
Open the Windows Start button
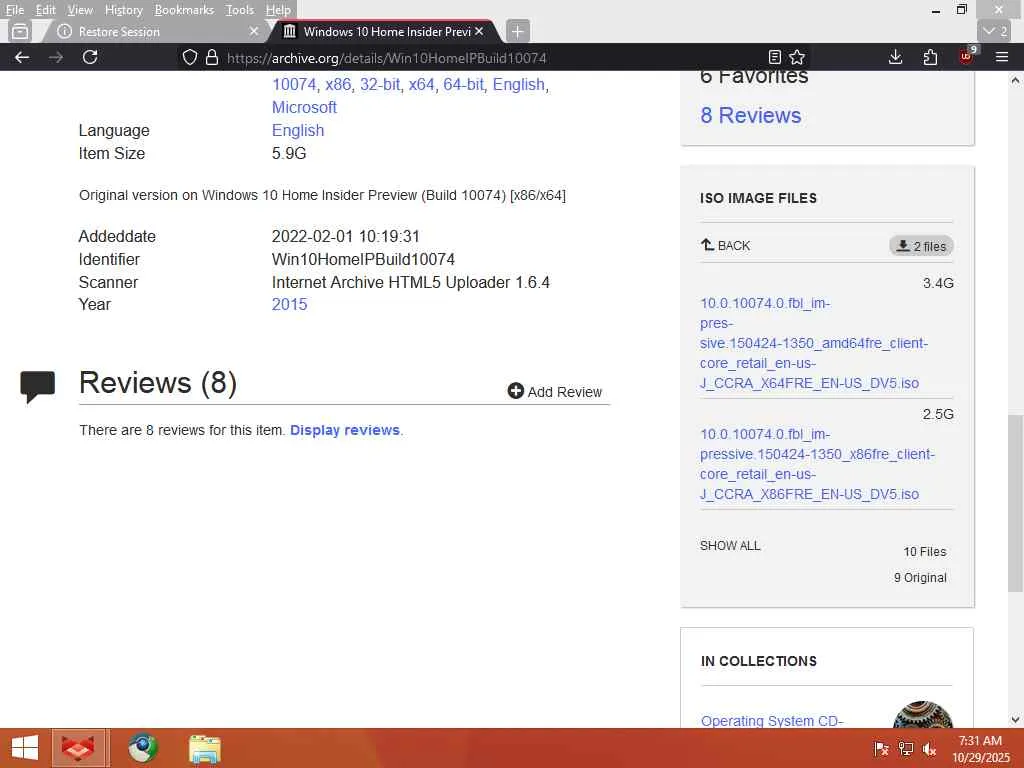point(25,748)
